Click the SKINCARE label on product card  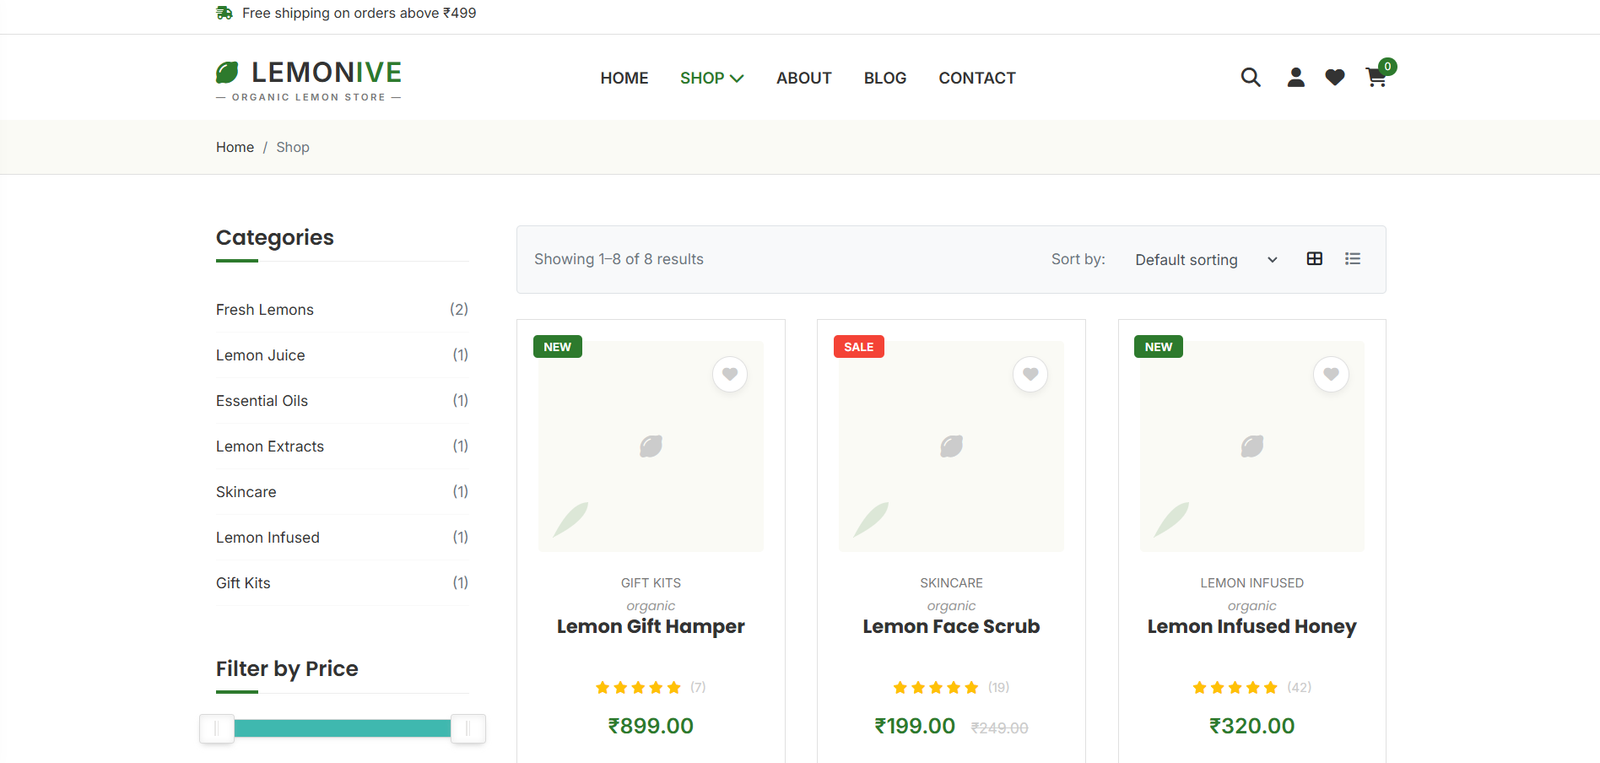(951, 583)
